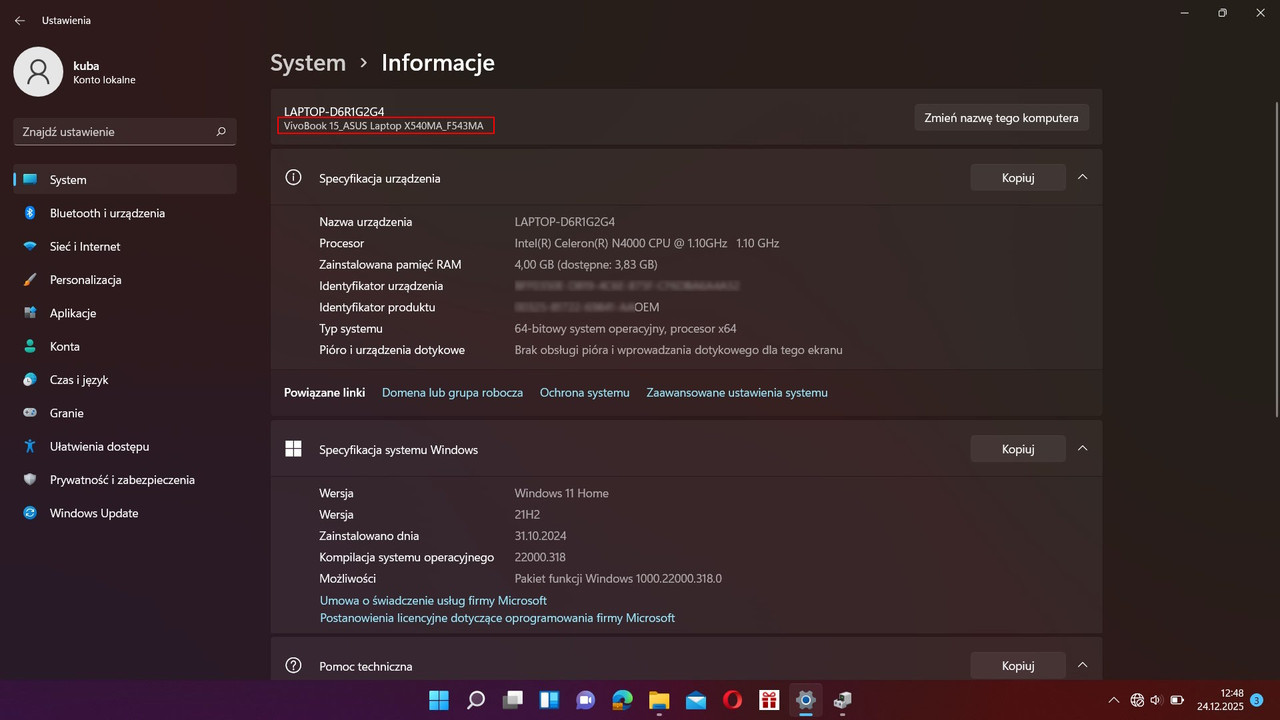Open Czas i język settings
The height and width of the screenshot is (720, 1280).
click(x=125, y=380)
